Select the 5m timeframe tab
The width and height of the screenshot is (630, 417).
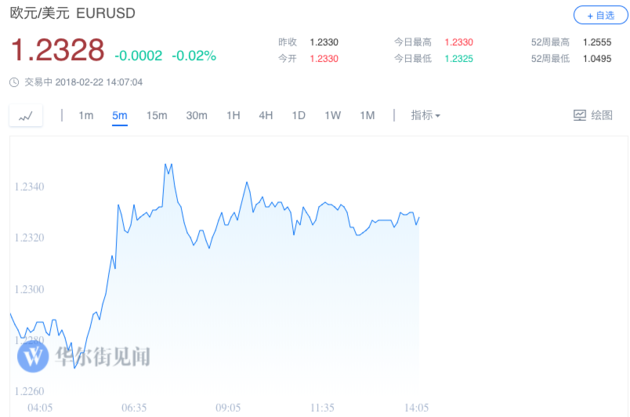[120, 116]
